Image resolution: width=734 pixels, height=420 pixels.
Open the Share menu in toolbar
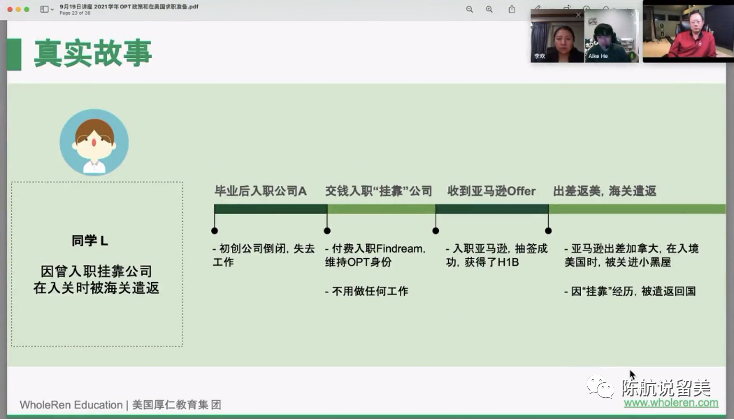pyautogui.click(x=512, y=9)
